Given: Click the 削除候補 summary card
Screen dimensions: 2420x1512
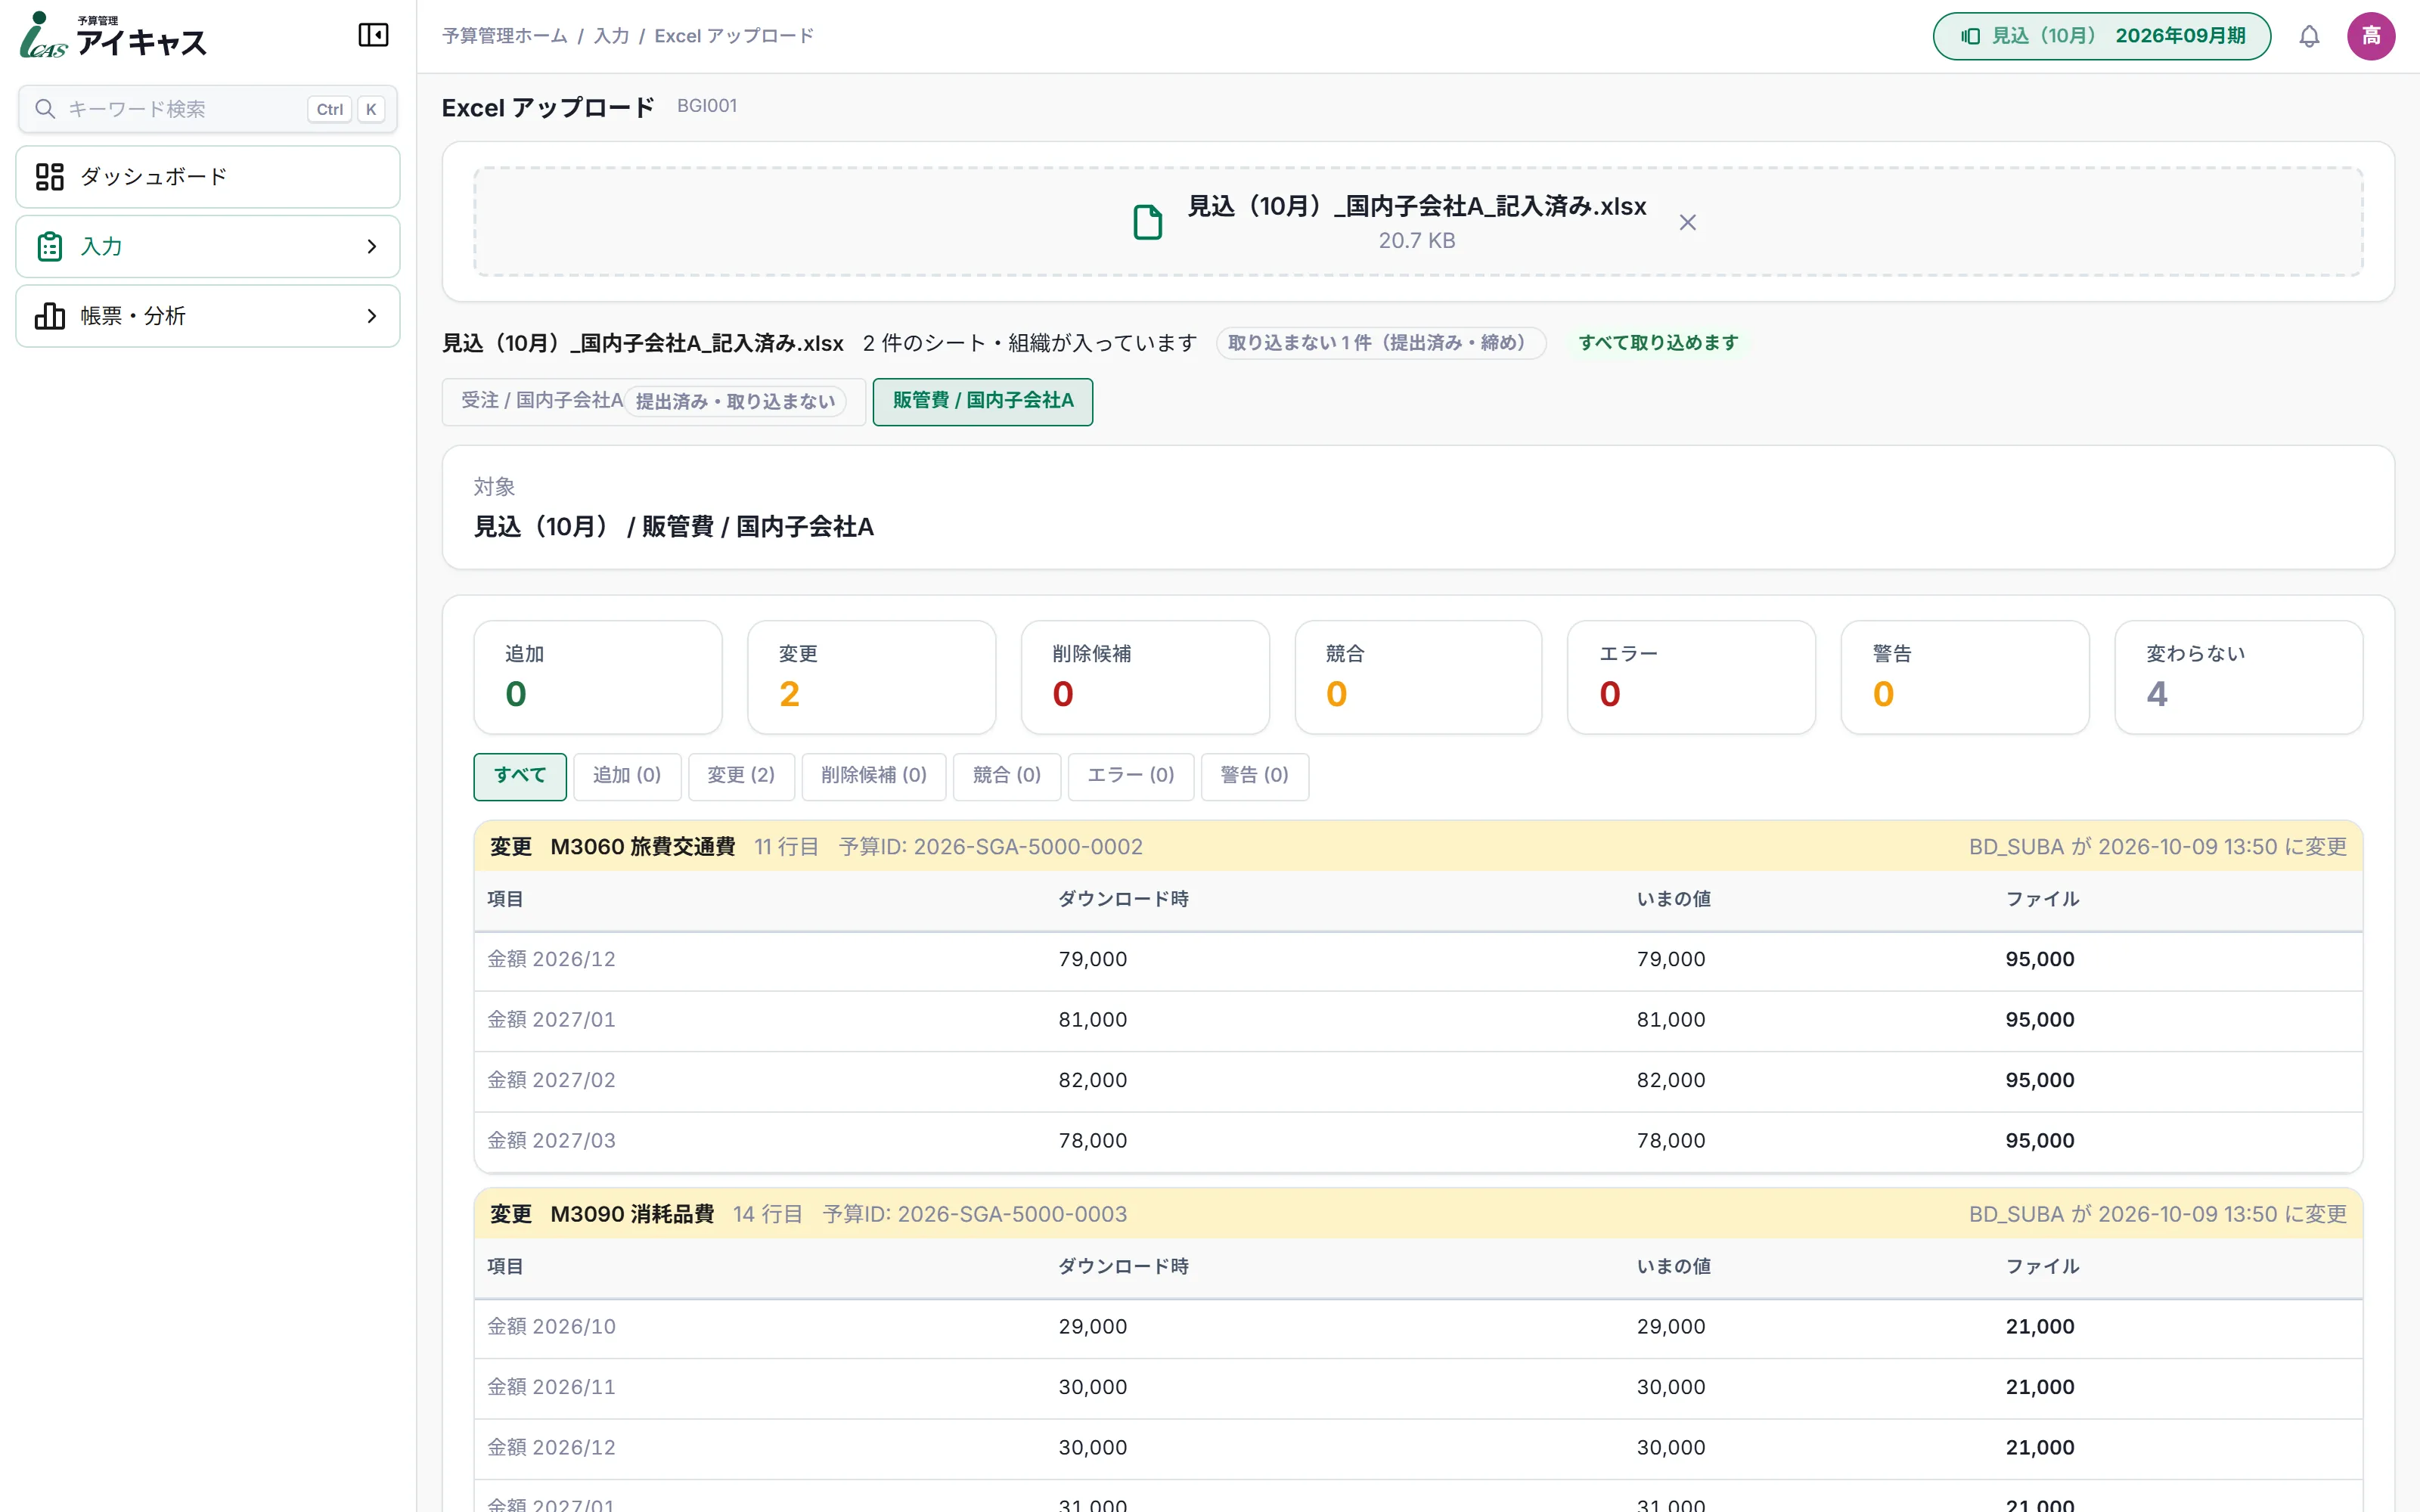Looking at the screenshot, I should (1145, 678).
